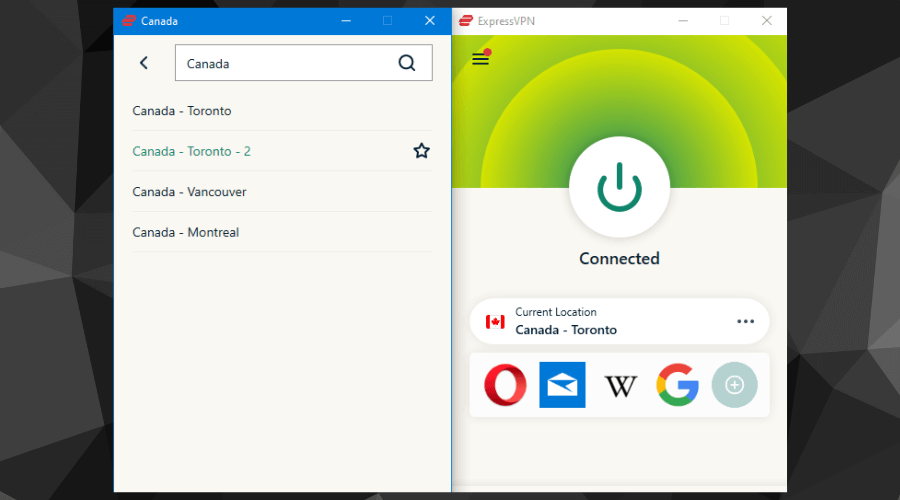Viewport: 900px width, 500px height.
Task: Open the Current Location selector card
Action: tap(619, 321)
